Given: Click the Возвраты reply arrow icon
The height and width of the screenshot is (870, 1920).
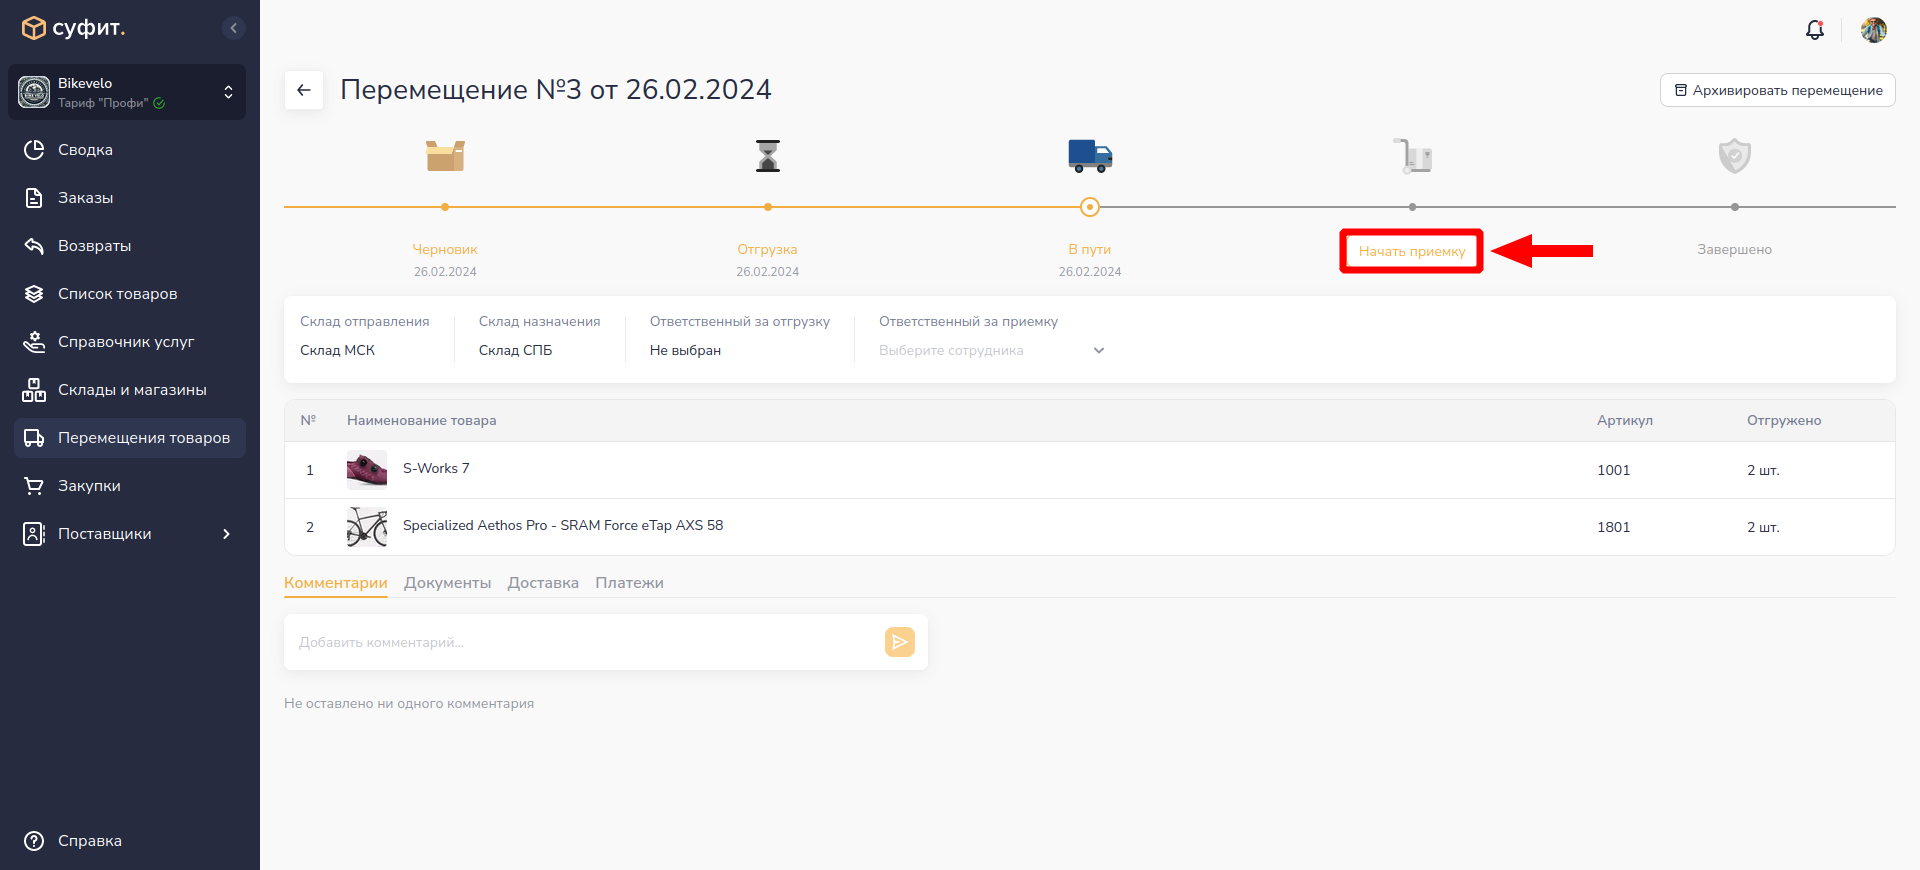Looking at the screenshot, I should [x=34, y=246].
